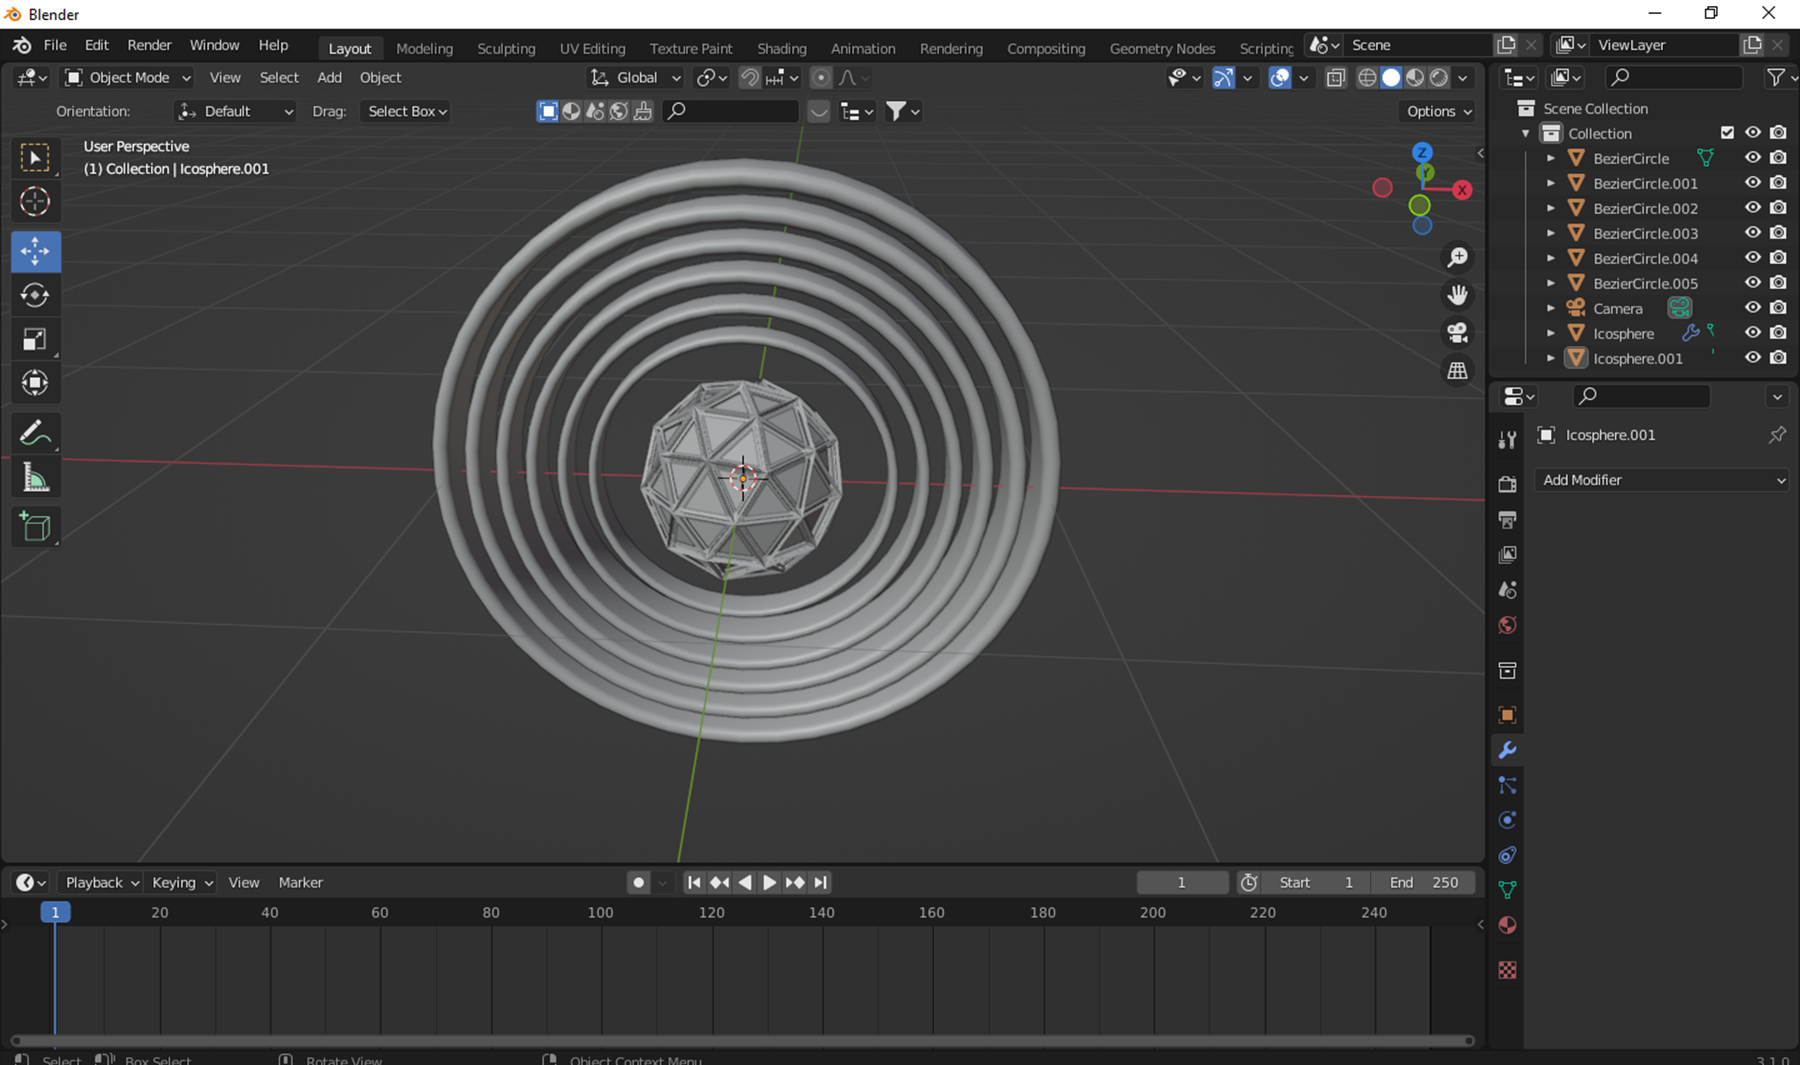1800x1065 pixels.
Task: Open the Add Modifier dropdown
Action: coord(1662,480)
